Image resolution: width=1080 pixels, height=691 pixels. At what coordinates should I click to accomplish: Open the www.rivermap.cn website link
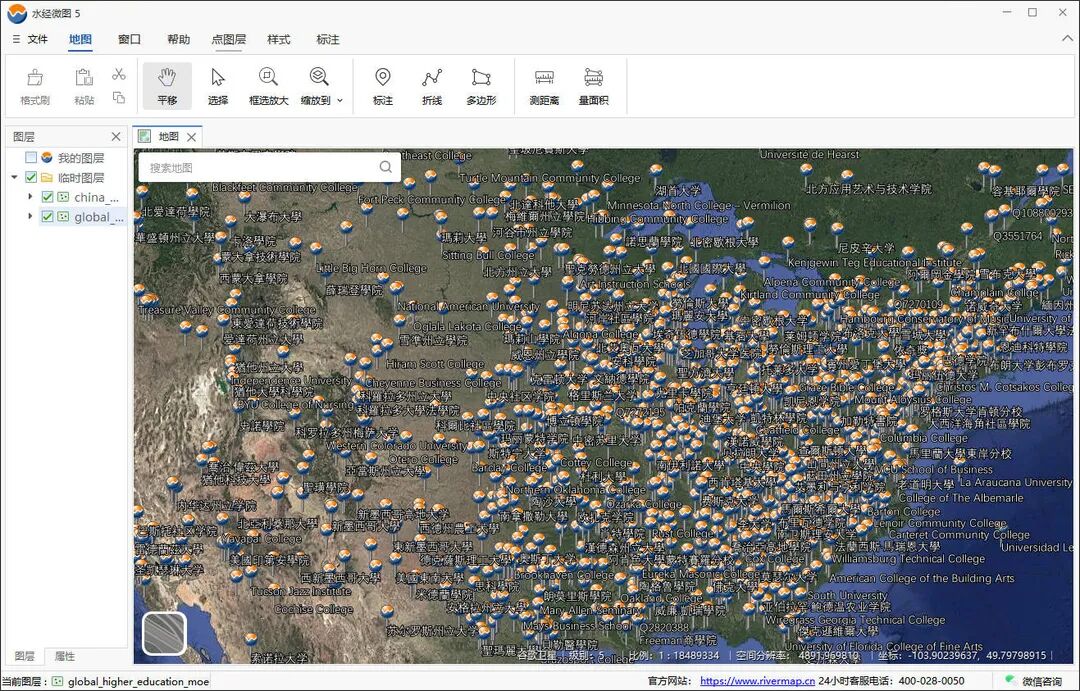(757, 681)
